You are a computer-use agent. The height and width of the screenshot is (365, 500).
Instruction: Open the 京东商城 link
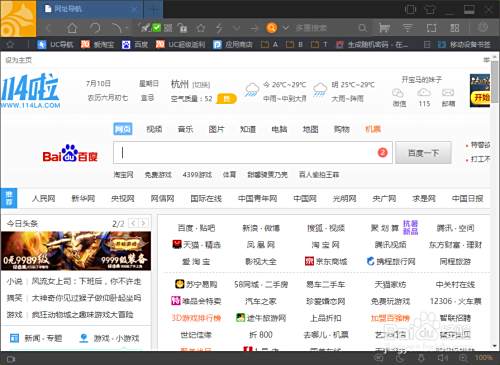click(326, 261)
